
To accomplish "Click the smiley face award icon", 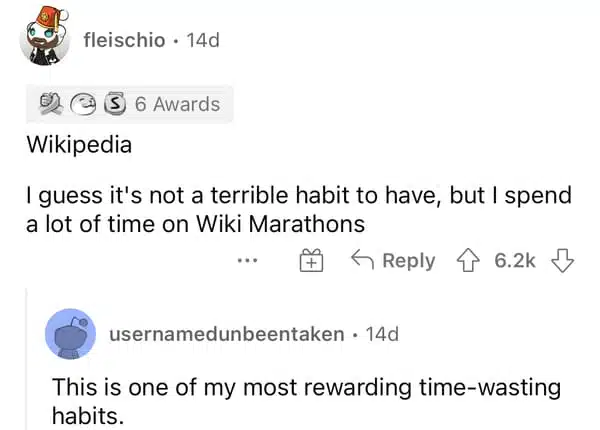I will (83, 104).
